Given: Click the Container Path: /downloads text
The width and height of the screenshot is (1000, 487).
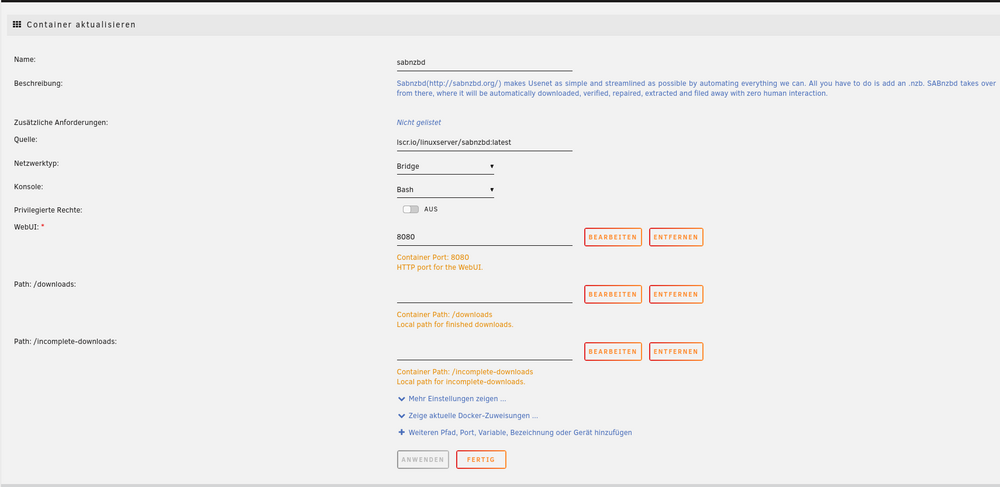Looking at the screenshot, I should point(445,315).
